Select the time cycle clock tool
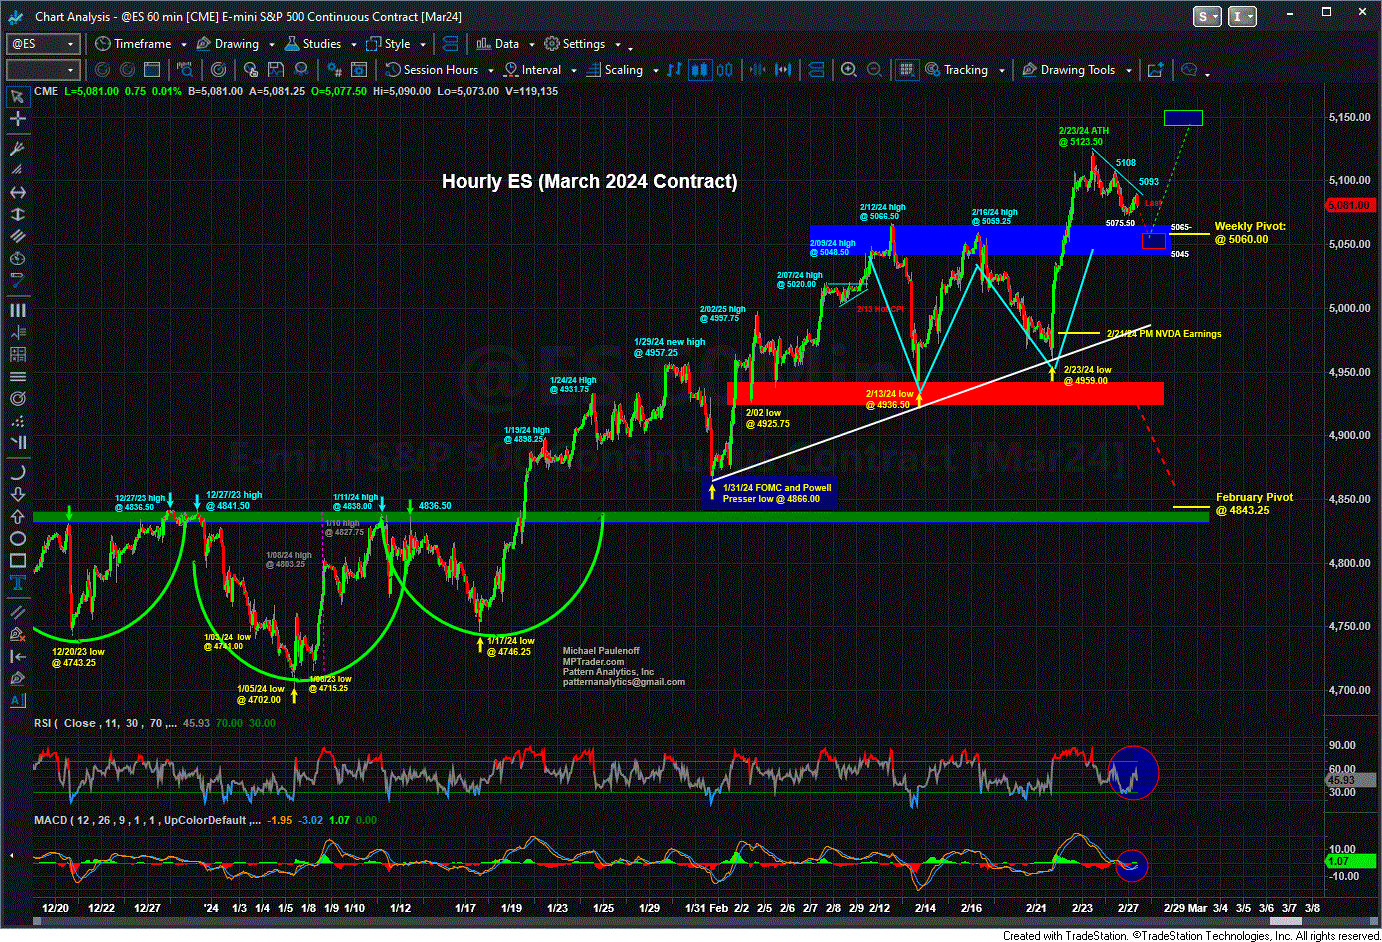This screenshot has height=942, width=1382. 17,258
